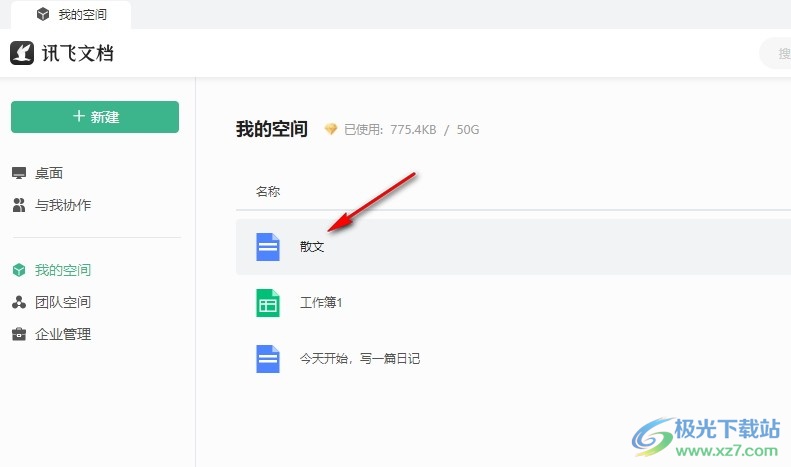Click the blue document icon for 今天开始，写一篇日记
The height and width of the screenshot is (467, 791).
268,359
